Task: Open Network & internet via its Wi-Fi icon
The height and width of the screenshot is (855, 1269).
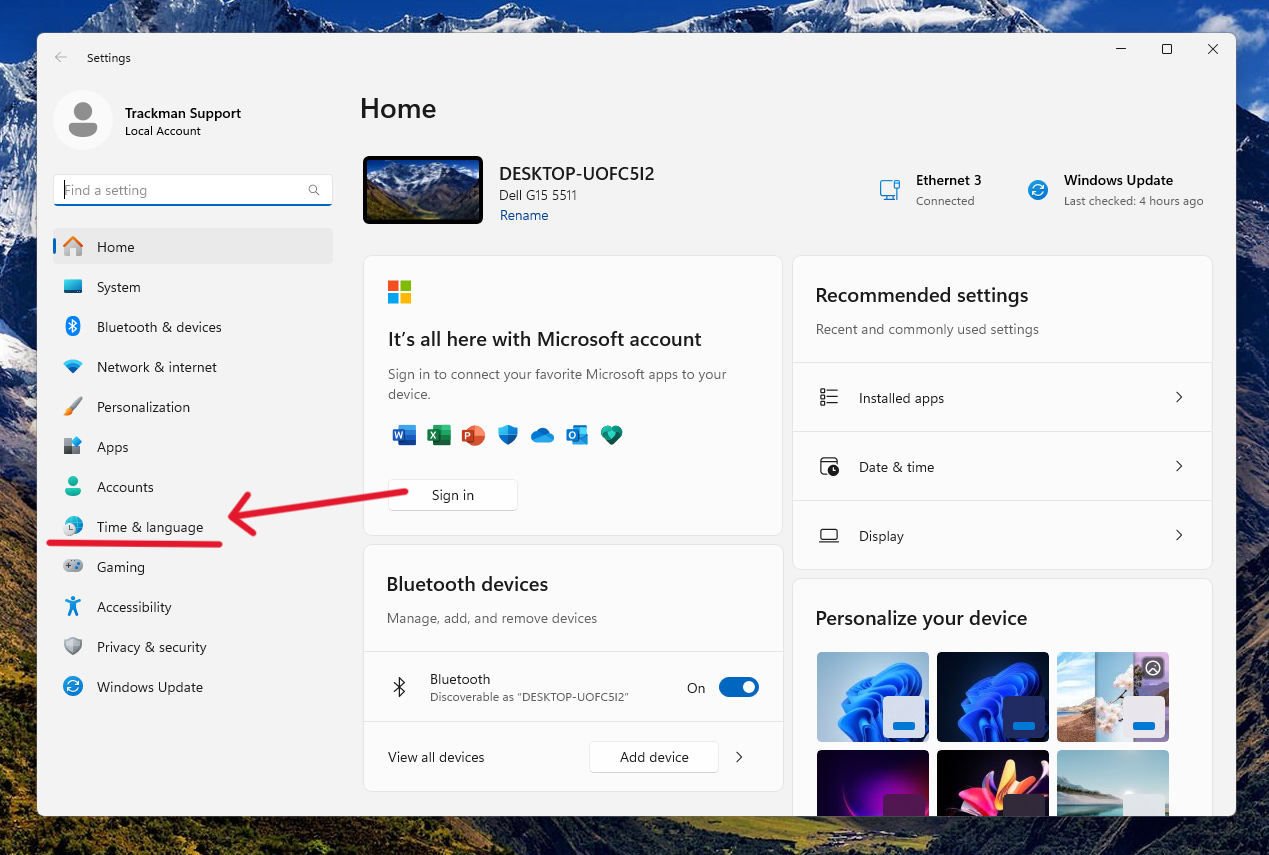Action: (x=73, y=367)
